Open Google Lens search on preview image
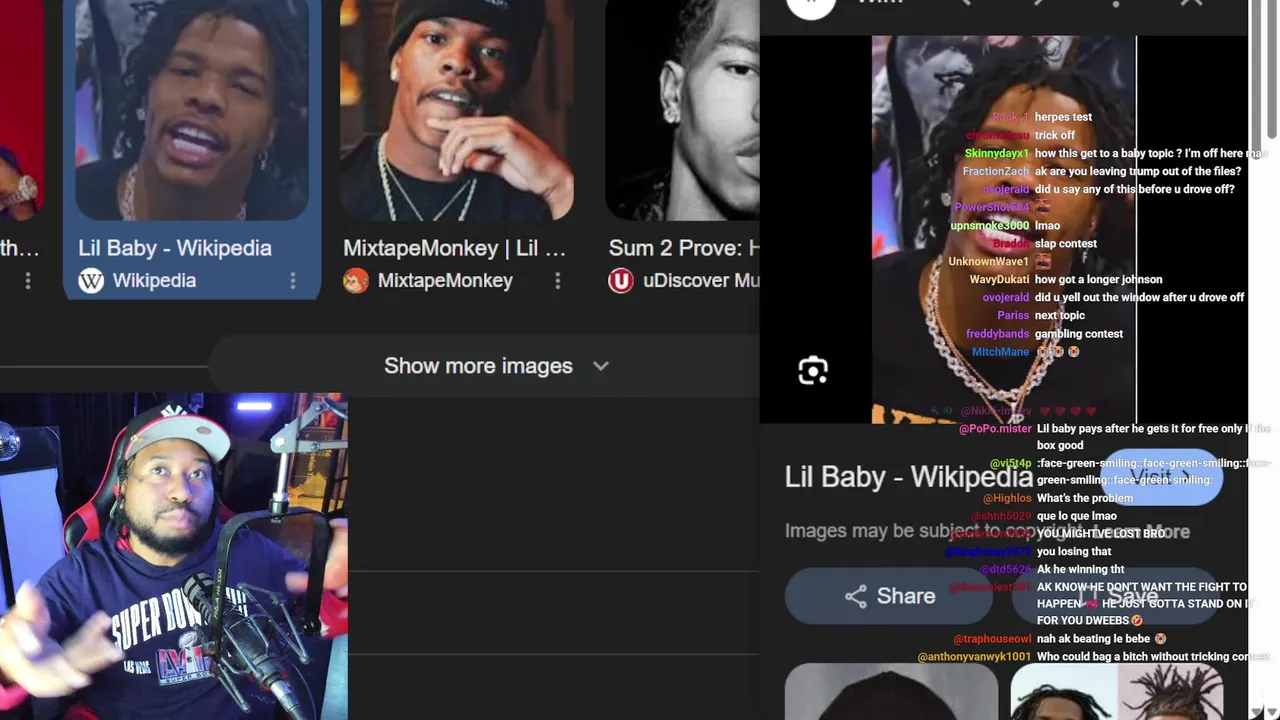The image size is (1280, 720). [813, 371]
